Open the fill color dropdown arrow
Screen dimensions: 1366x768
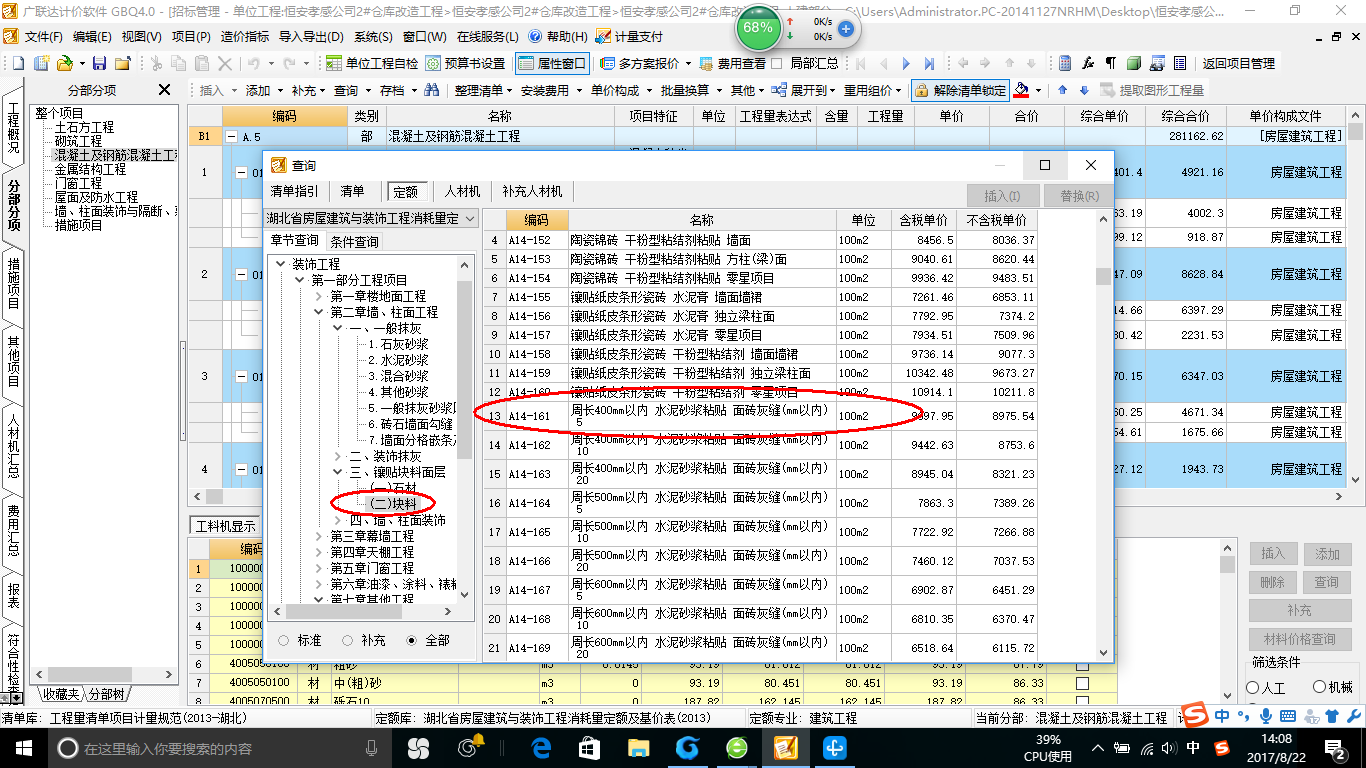(1039, 90)
